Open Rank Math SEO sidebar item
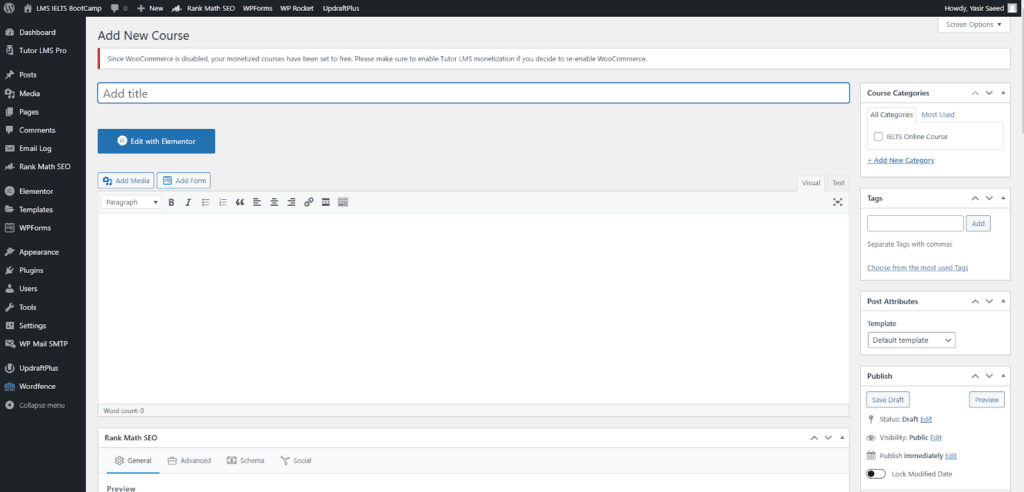 coord(42,167)
